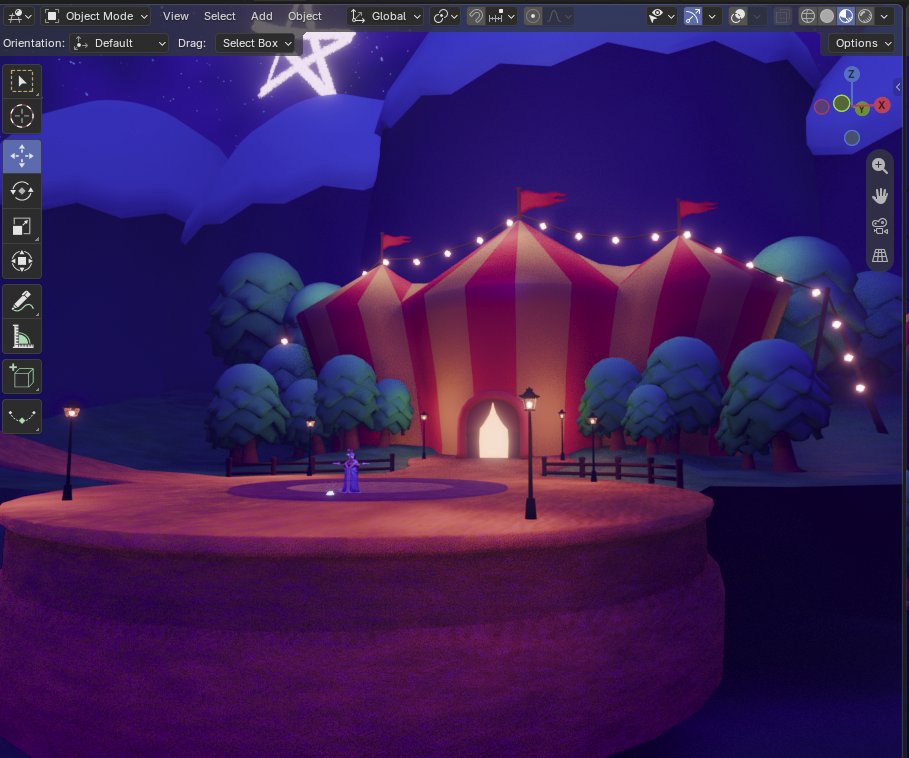This screenshot has width=909, height=758.
Task: Open the Options dropdown
Action: point(862,43)
